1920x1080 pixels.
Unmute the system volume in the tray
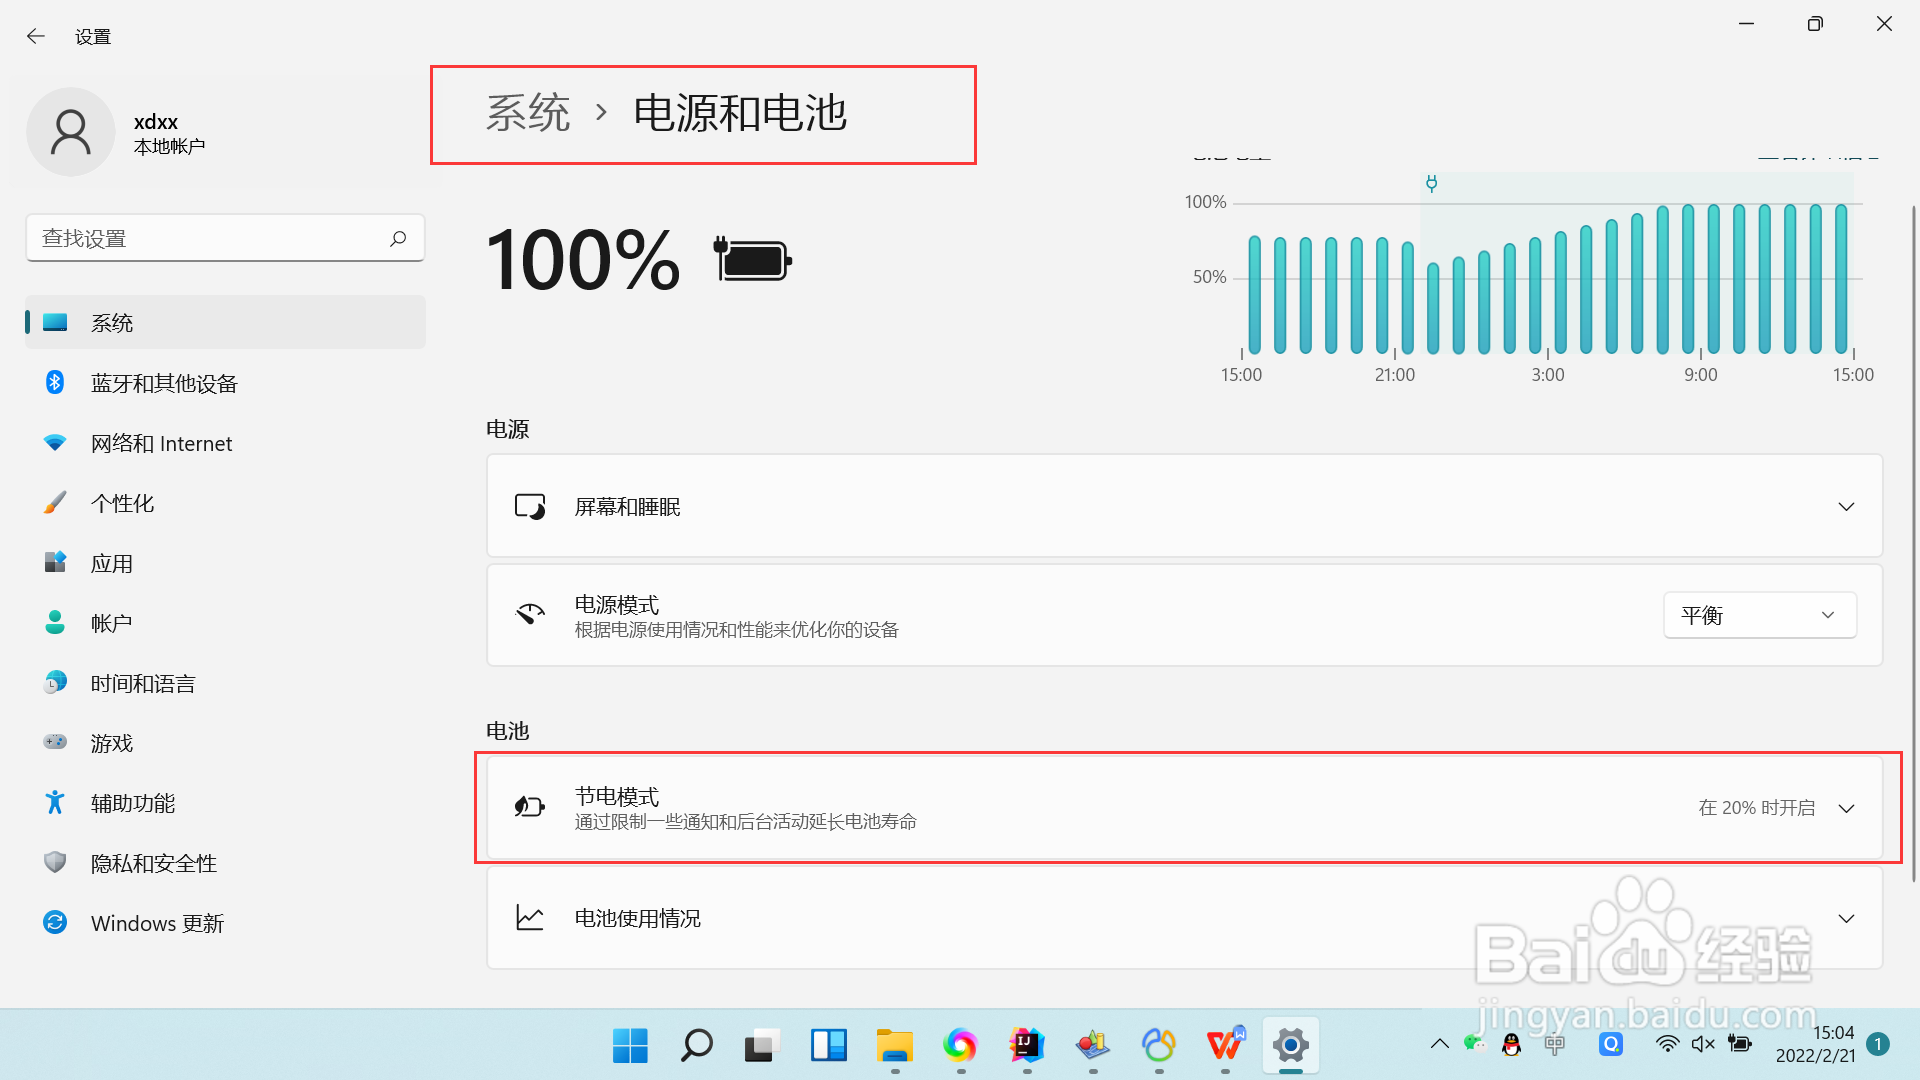1703,1043
